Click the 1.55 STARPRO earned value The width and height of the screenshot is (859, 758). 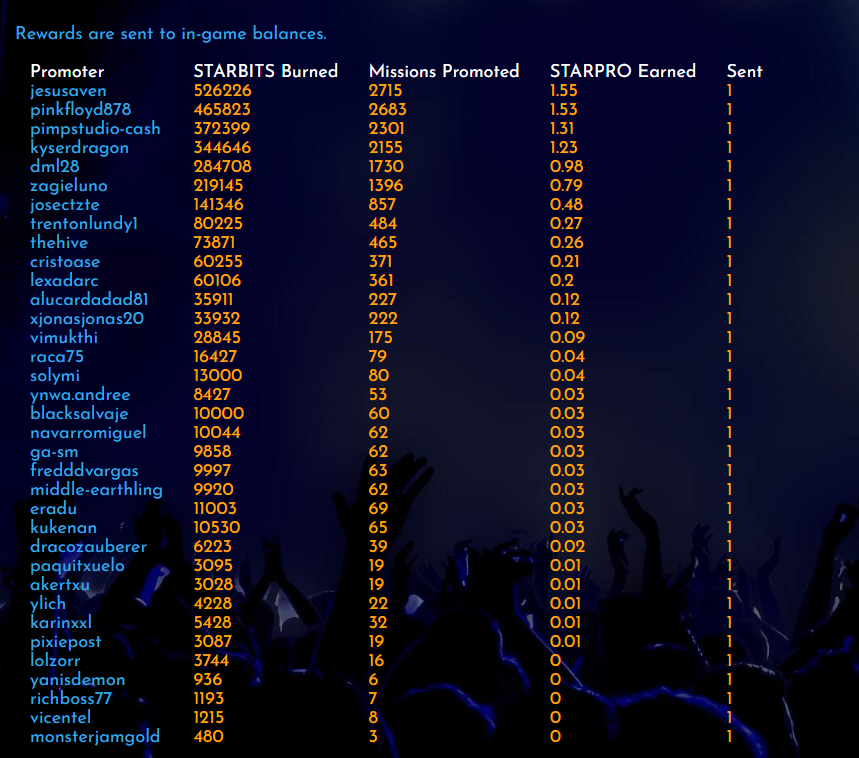564,91
